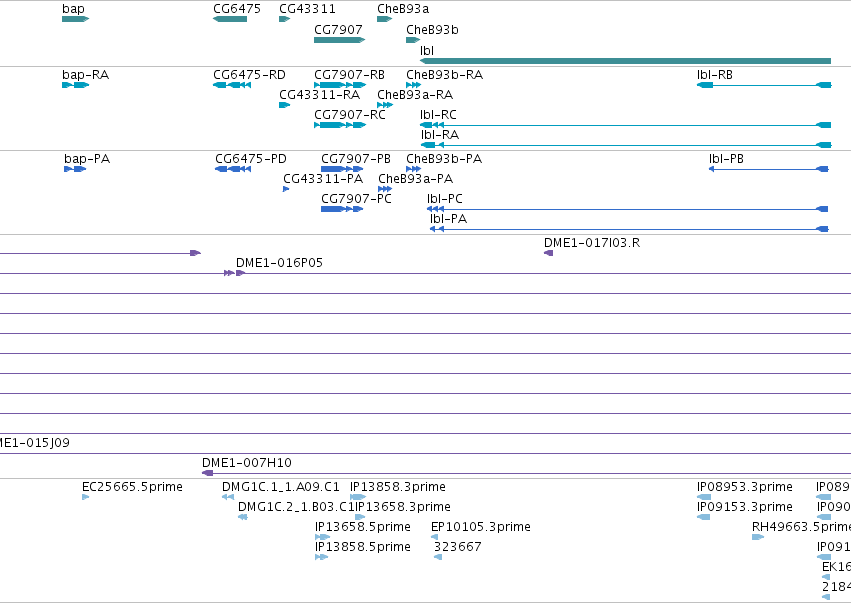851x603 pixels.
Task: Select the bap gene glyph
Action: [75, 19]
